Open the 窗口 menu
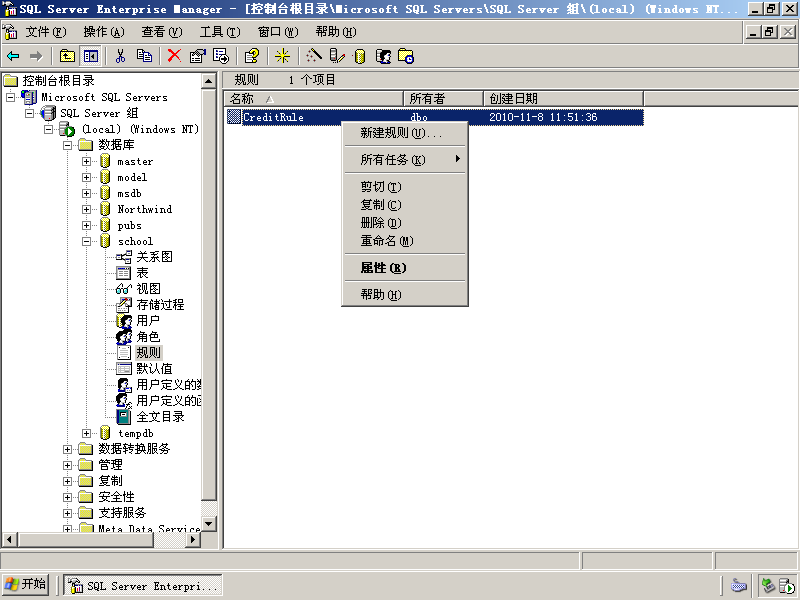The image size is (800, 600). [278, 32]
